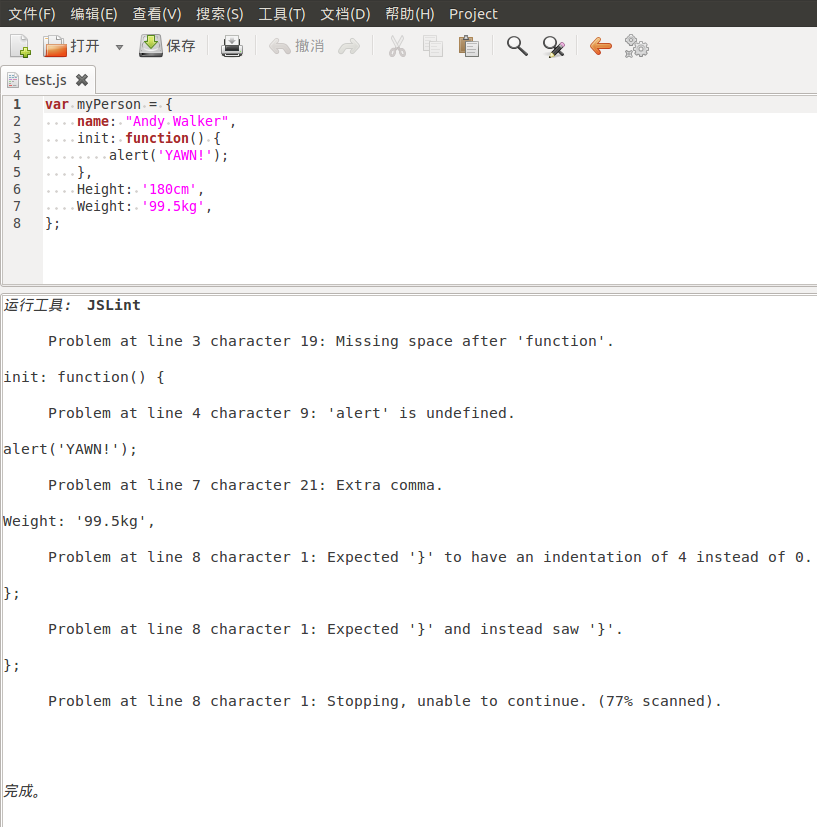Screen dimensions: 817x827
Task: Open the 文档(D) menu
Action: pyautogui.click(x=345, y=14)
